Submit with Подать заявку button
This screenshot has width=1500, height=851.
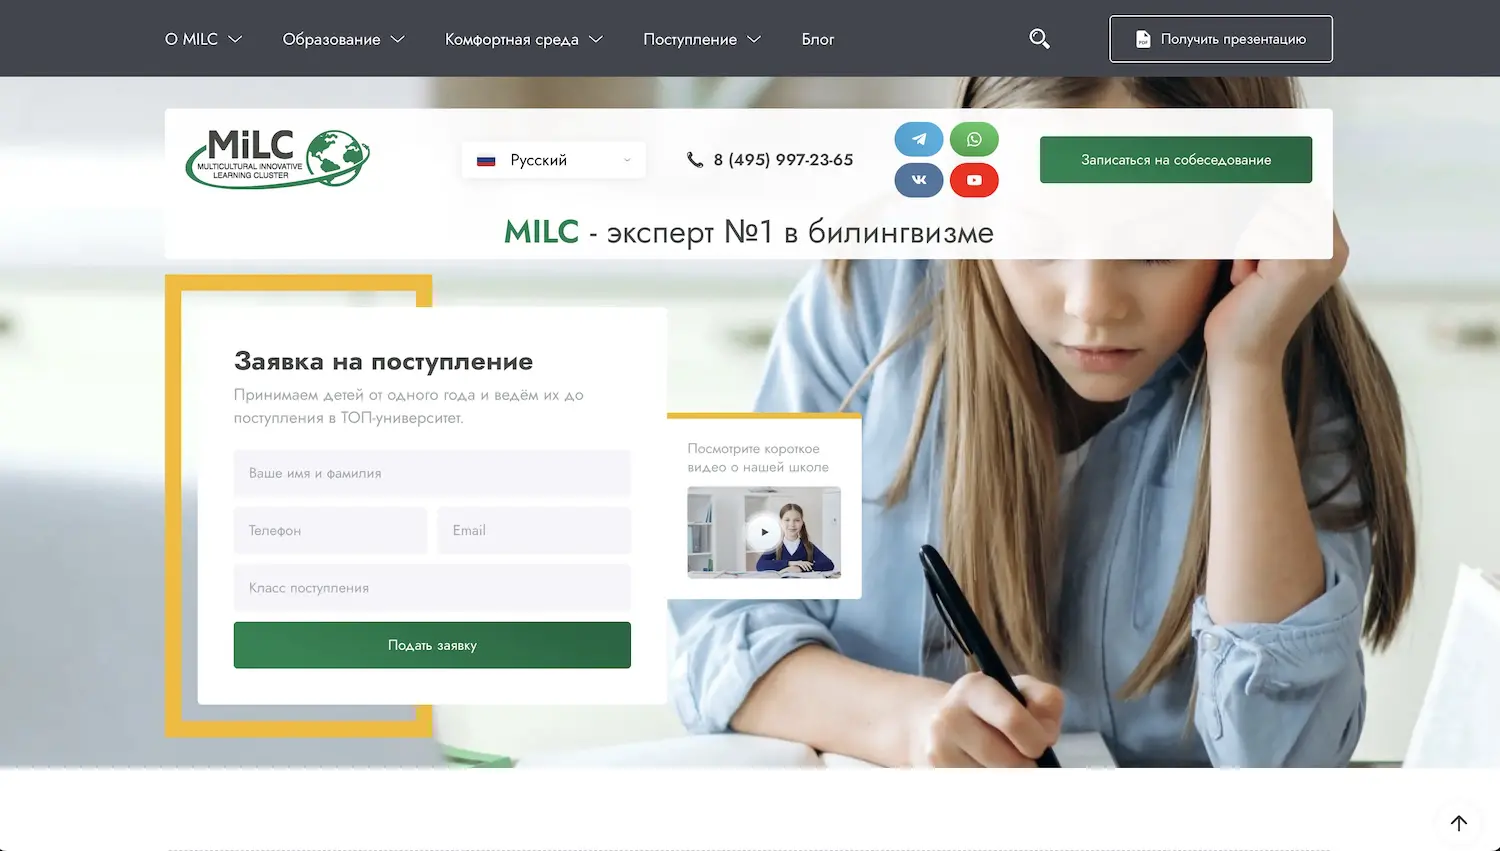point(432,645)
